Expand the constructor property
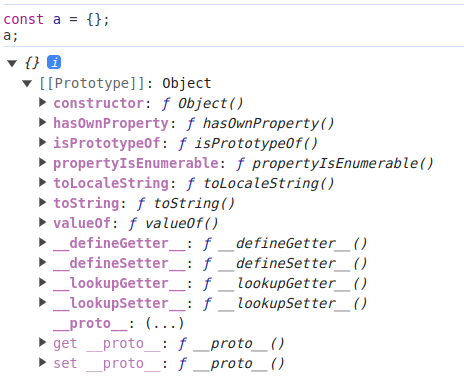This screenshot has height=379, width=464. tap(42, 102)
